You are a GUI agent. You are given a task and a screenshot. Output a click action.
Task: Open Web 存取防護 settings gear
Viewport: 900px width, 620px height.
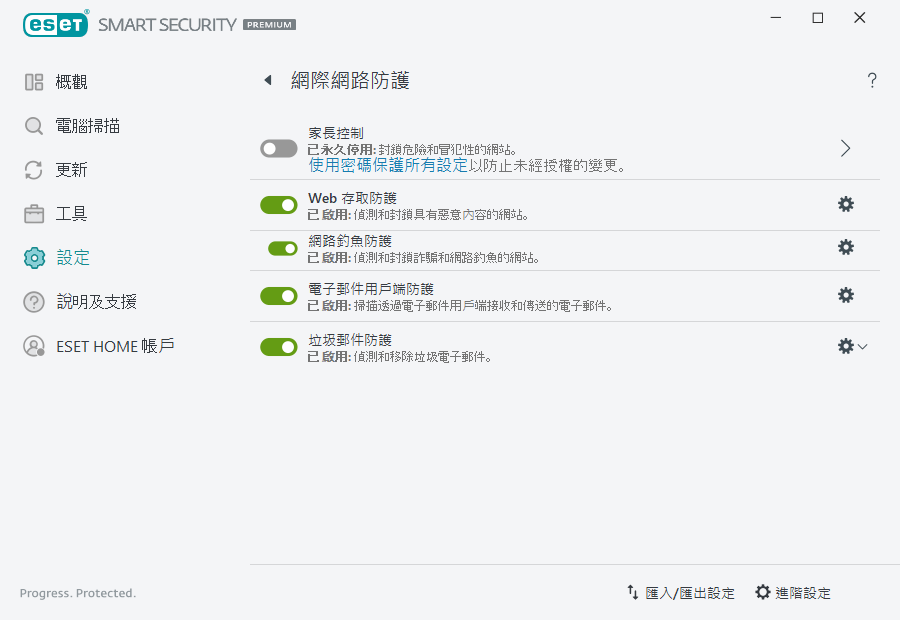click(846, 203)
